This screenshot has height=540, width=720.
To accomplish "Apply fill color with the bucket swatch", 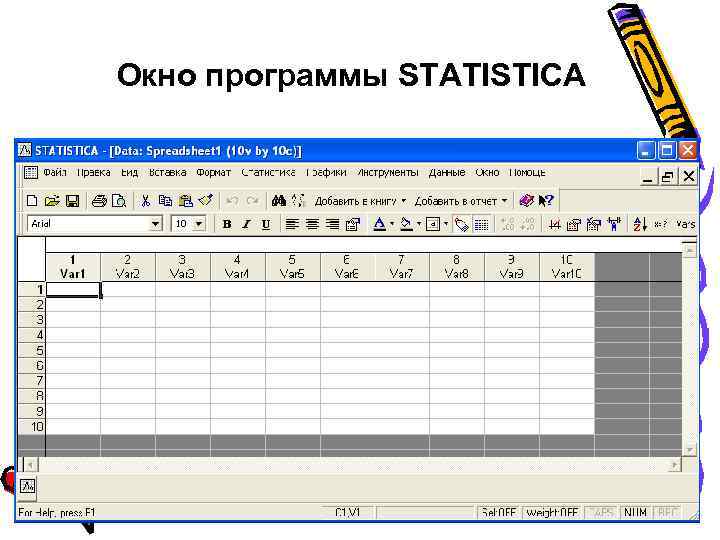I will point(406,224).
